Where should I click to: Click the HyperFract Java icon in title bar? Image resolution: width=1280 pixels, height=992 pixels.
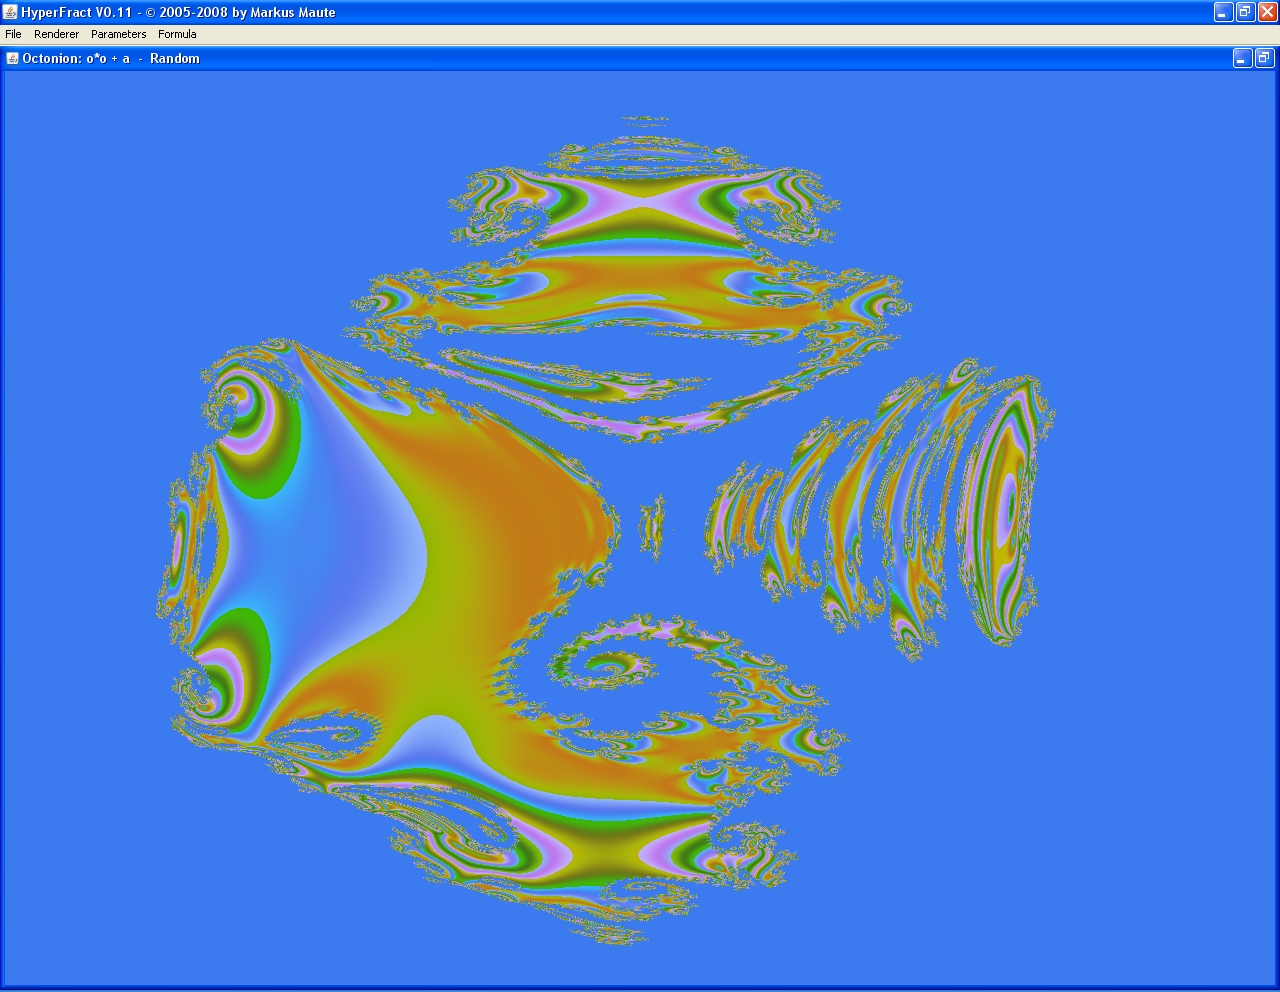tap(10, 12)
